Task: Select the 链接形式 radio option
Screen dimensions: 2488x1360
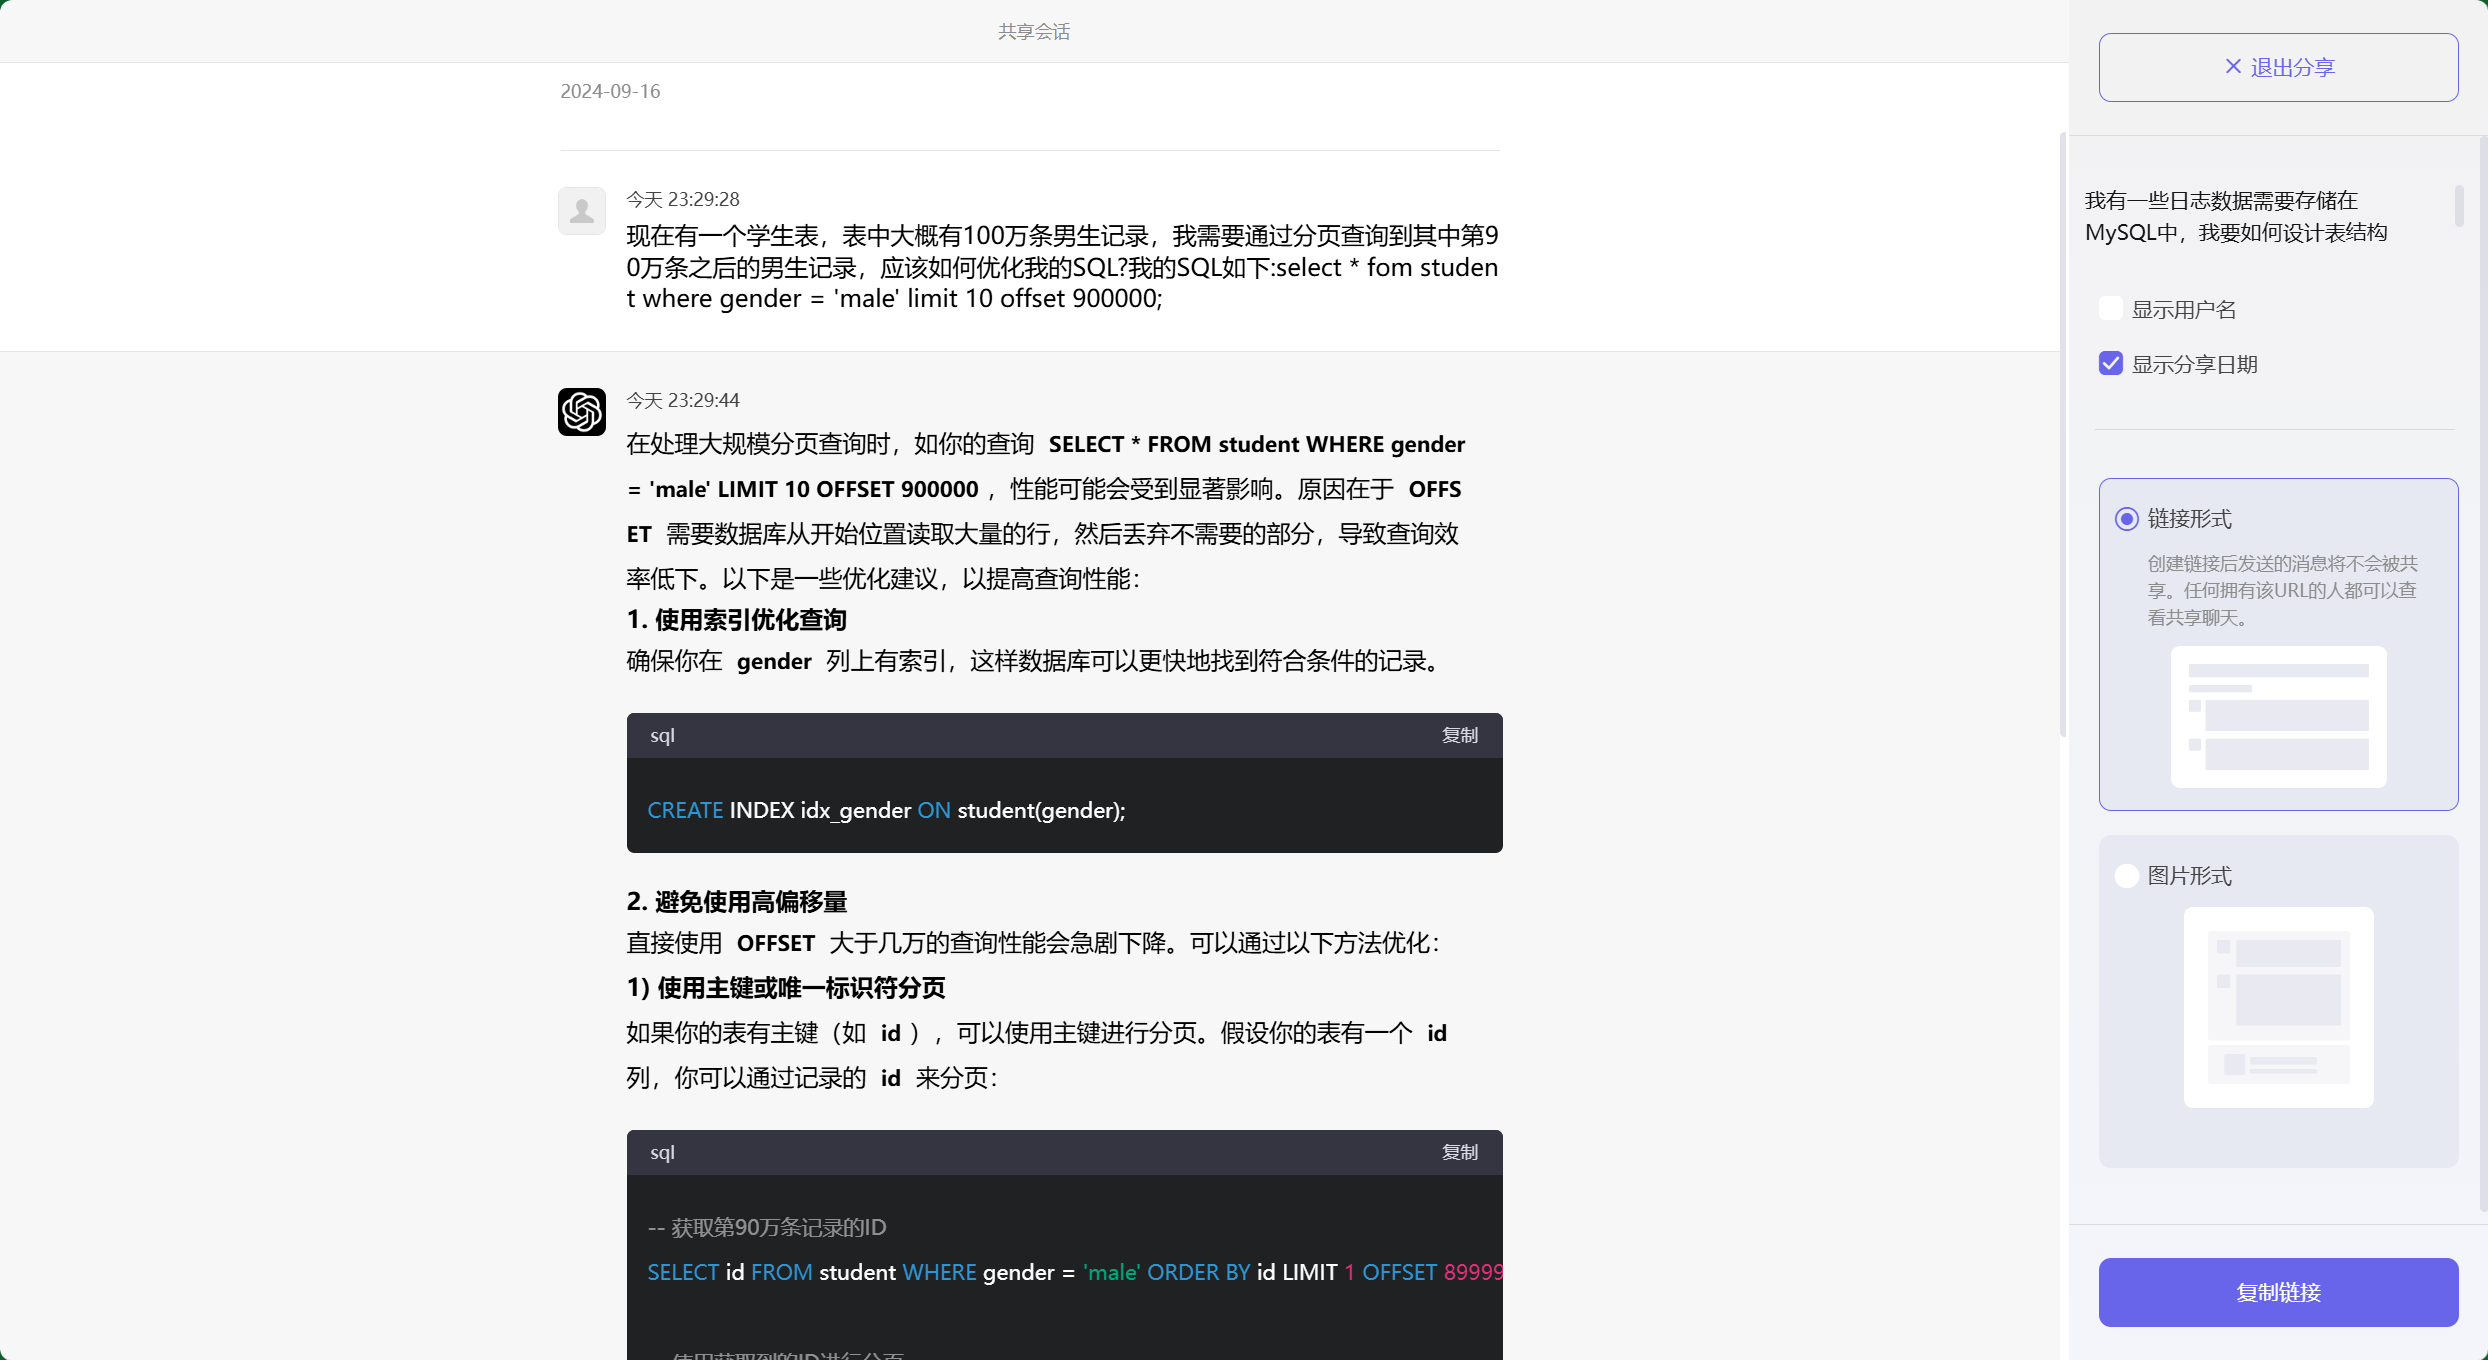Action: click(x=2126, y=519)
